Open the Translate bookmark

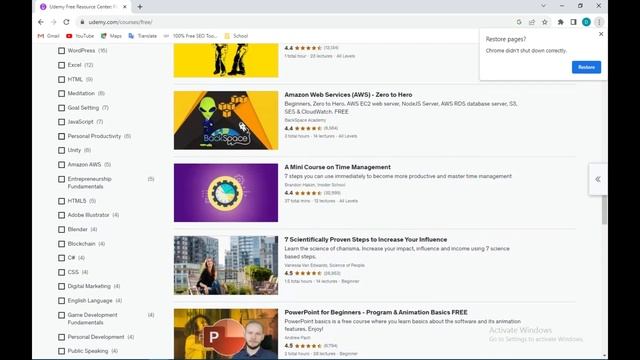[142, 36]
